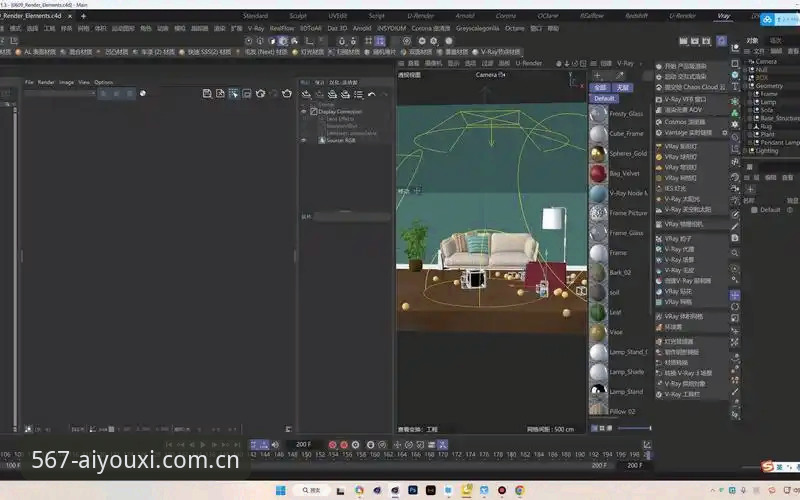The width and height of the screenshot is (800, 500).
Task: Add a new project tab with plus
Action: coord(83,16)
